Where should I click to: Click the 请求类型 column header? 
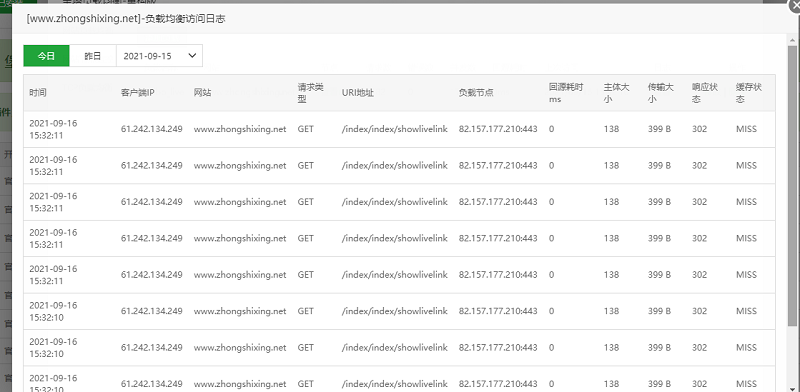coord(311,93)
